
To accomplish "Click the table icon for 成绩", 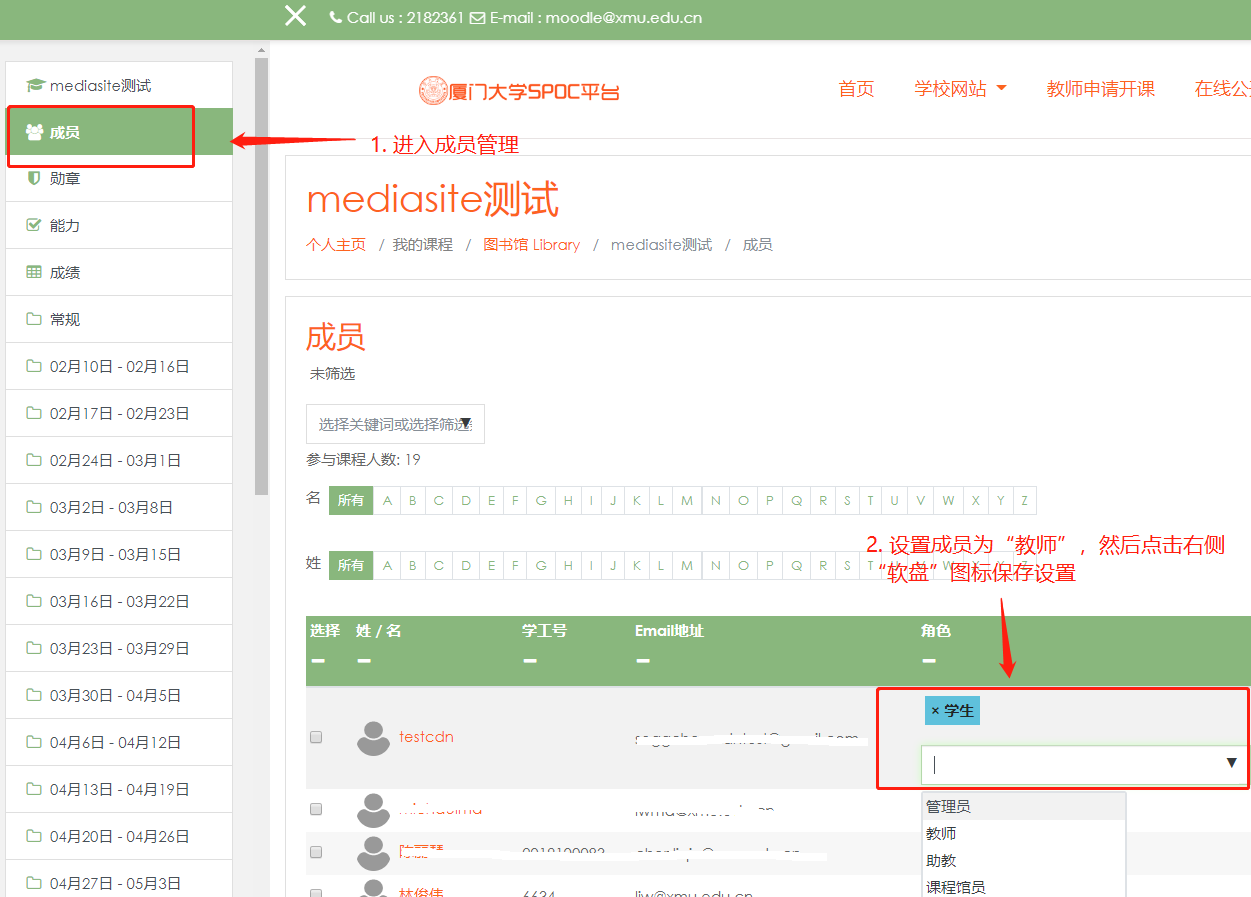I will 34,272.
